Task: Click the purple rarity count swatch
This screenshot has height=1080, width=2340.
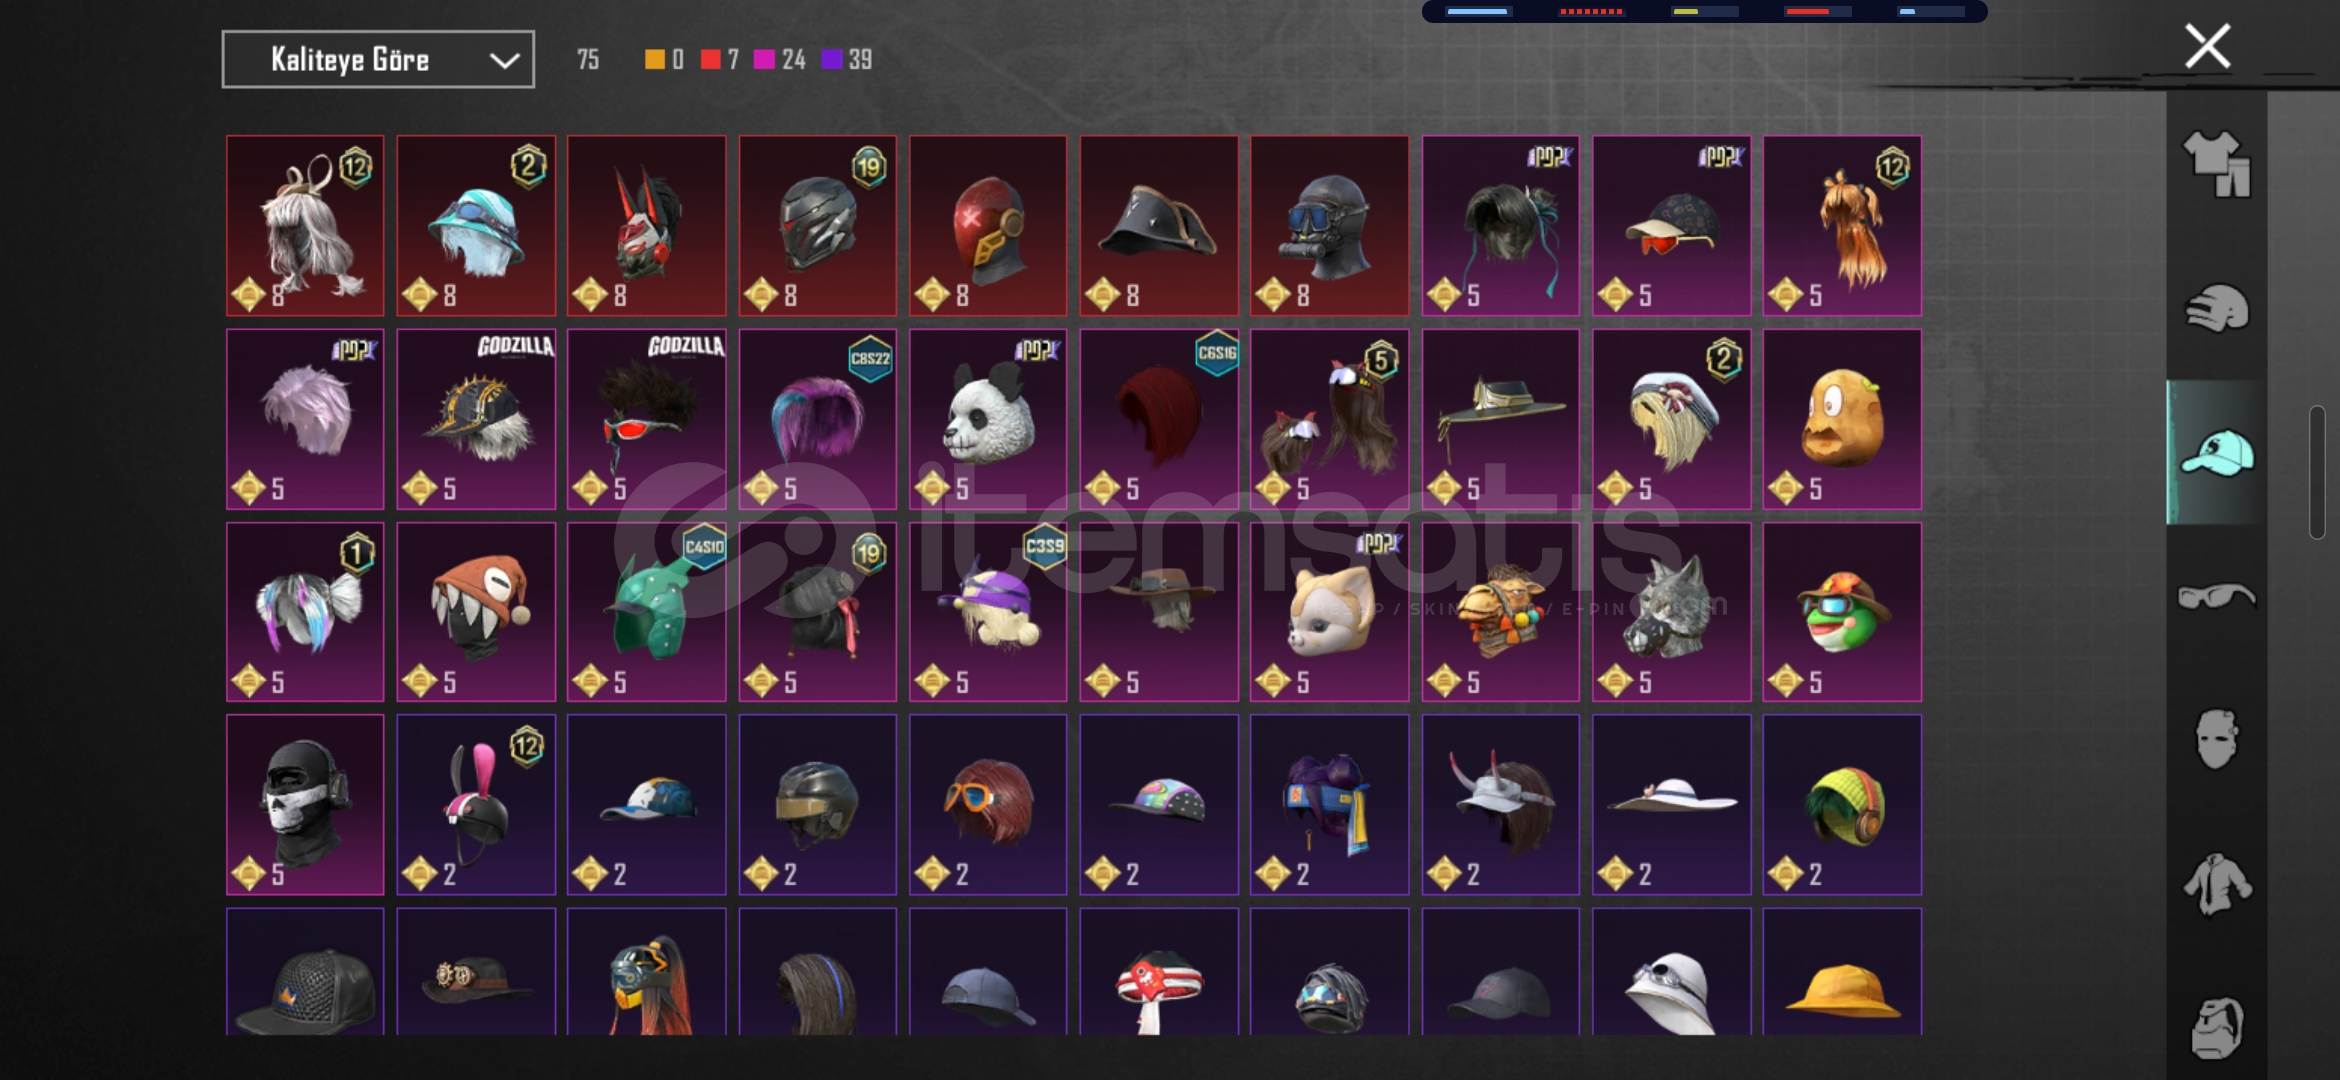Action: pos(832,60)
